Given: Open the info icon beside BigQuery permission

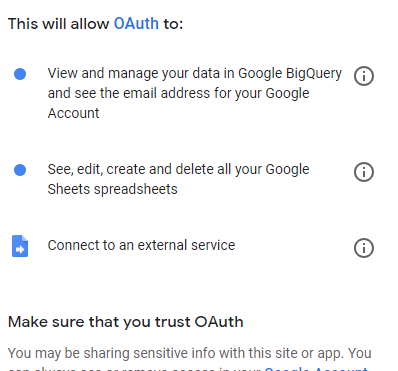Looking at the screenshot, I should (364, 76).
